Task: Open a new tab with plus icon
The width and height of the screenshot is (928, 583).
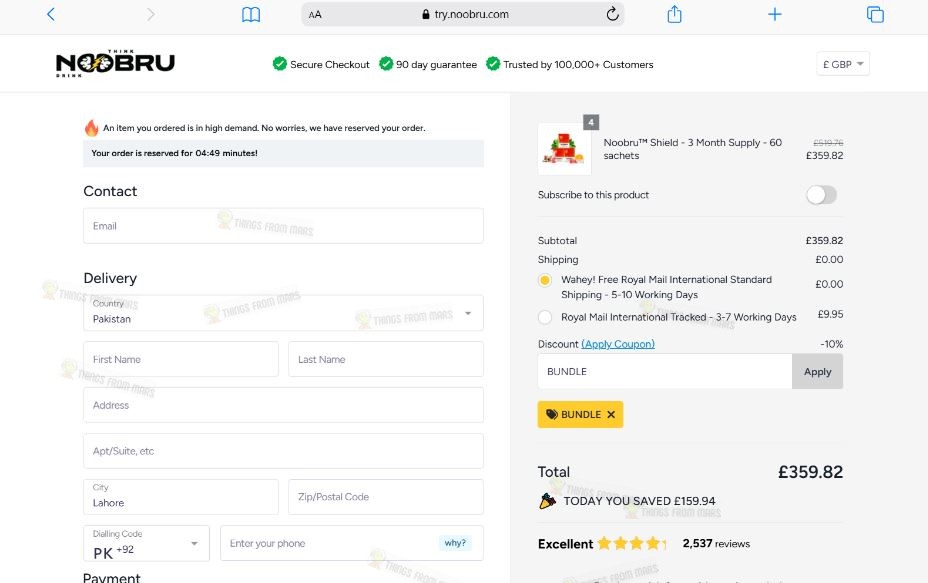Action: point(775,14)
